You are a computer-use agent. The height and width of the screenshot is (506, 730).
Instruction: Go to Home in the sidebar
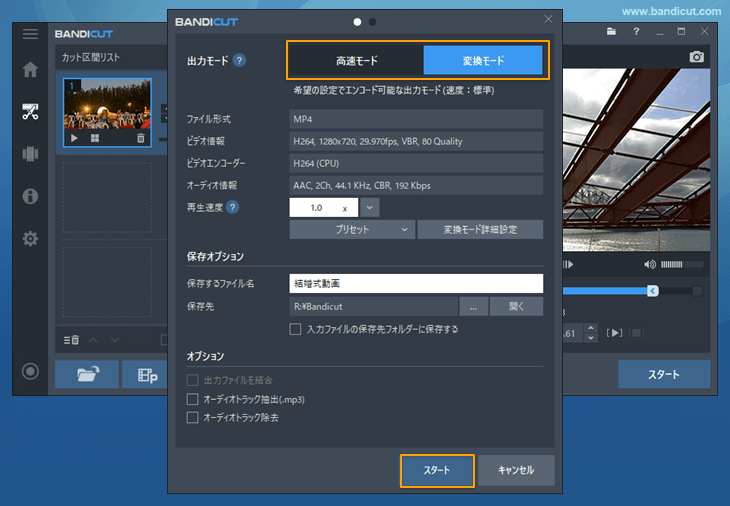pos(30,70)
